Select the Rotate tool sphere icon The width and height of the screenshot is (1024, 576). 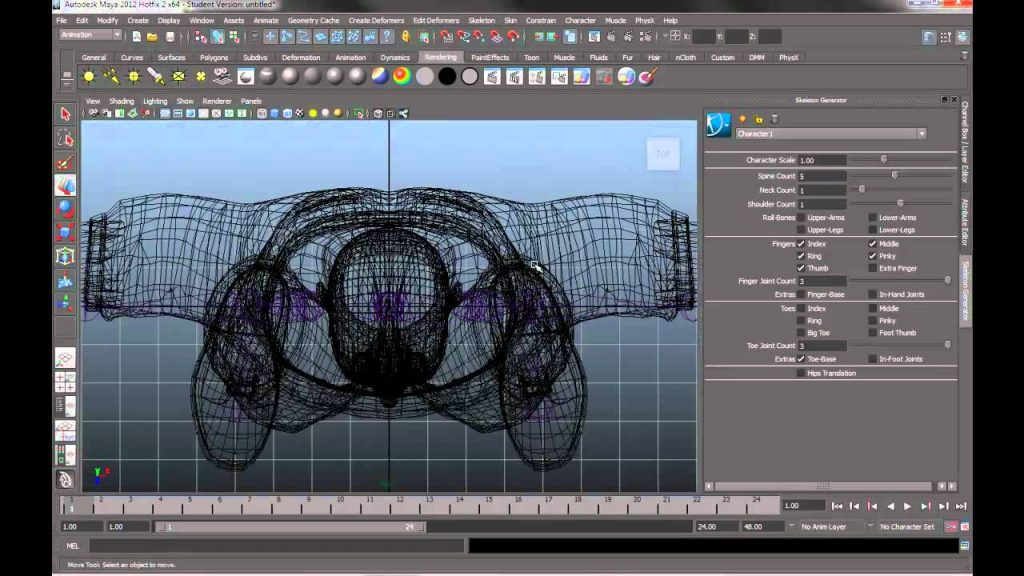[65, 208]
